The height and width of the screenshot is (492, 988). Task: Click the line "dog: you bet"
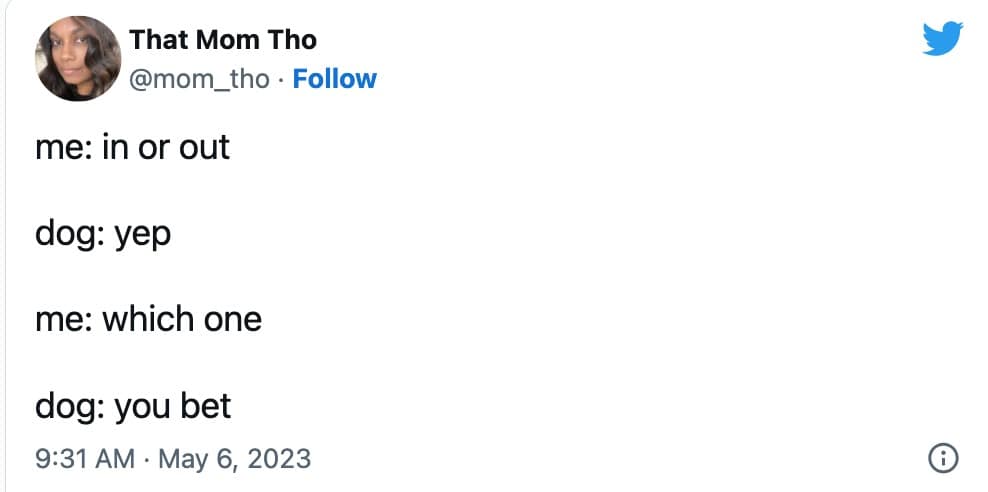[x=133, y=406]
